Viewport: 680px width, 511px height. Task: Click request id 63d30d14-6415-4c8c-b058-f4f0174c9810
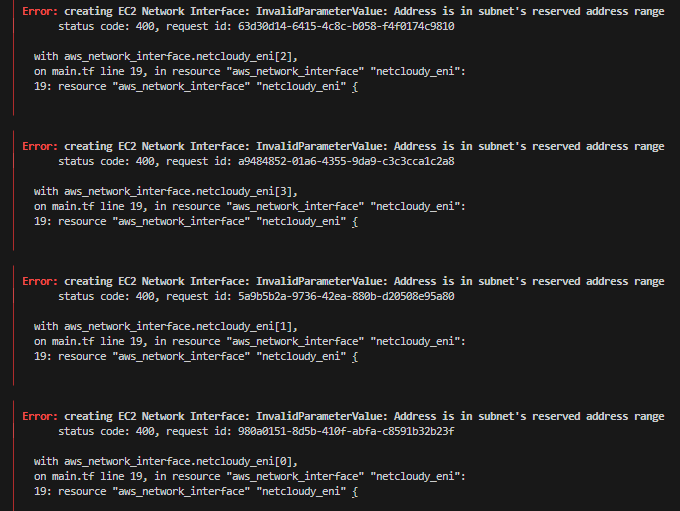point(346,26)
